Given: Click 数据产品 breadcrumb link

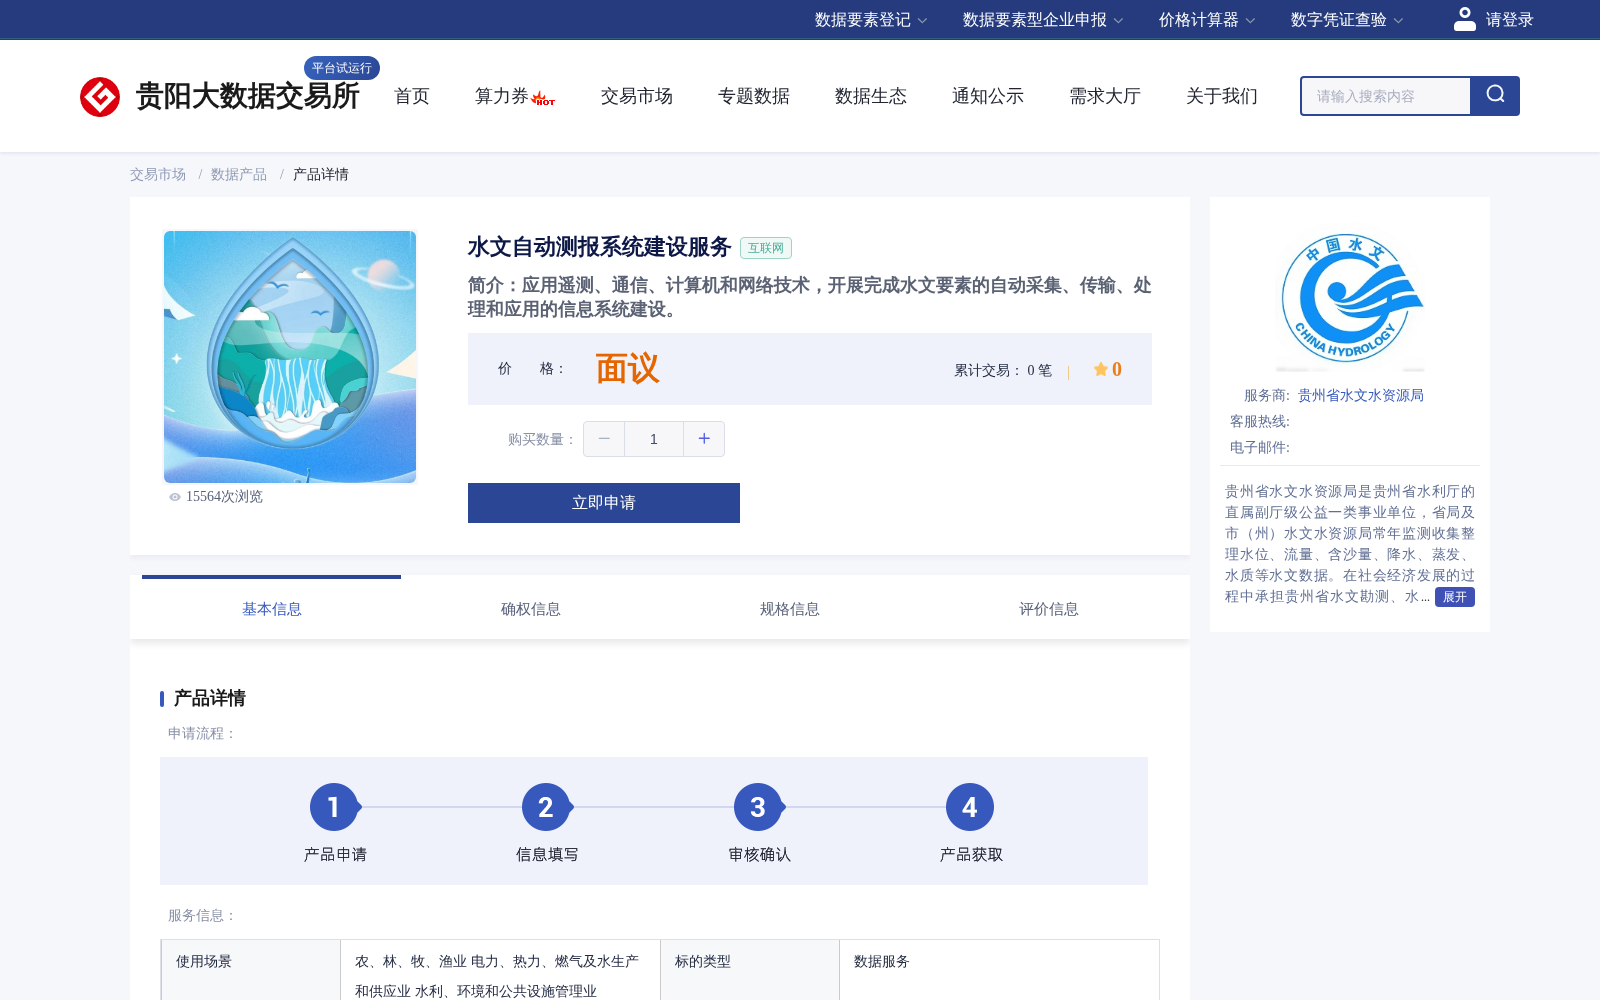Looking at the screenshot, I should [239, 174].
